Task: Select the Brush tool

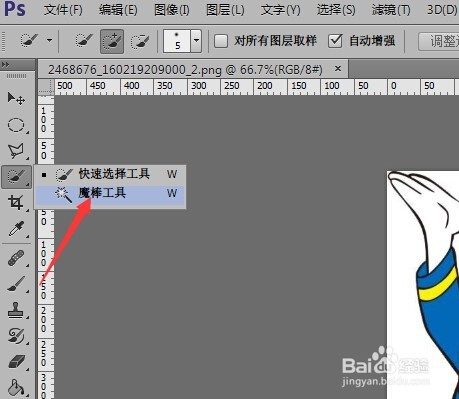Action: click(16, 284)
